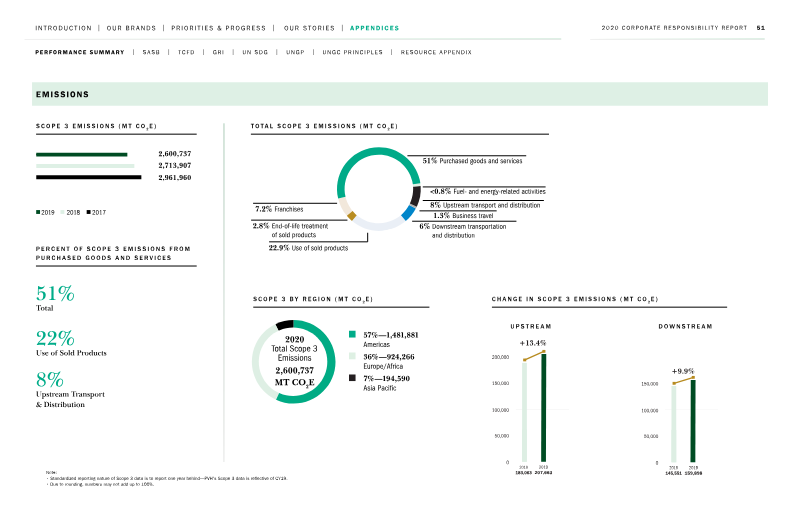
Task: Click 2.8% End-of-life treatment label
Action: tap(290, 230)
